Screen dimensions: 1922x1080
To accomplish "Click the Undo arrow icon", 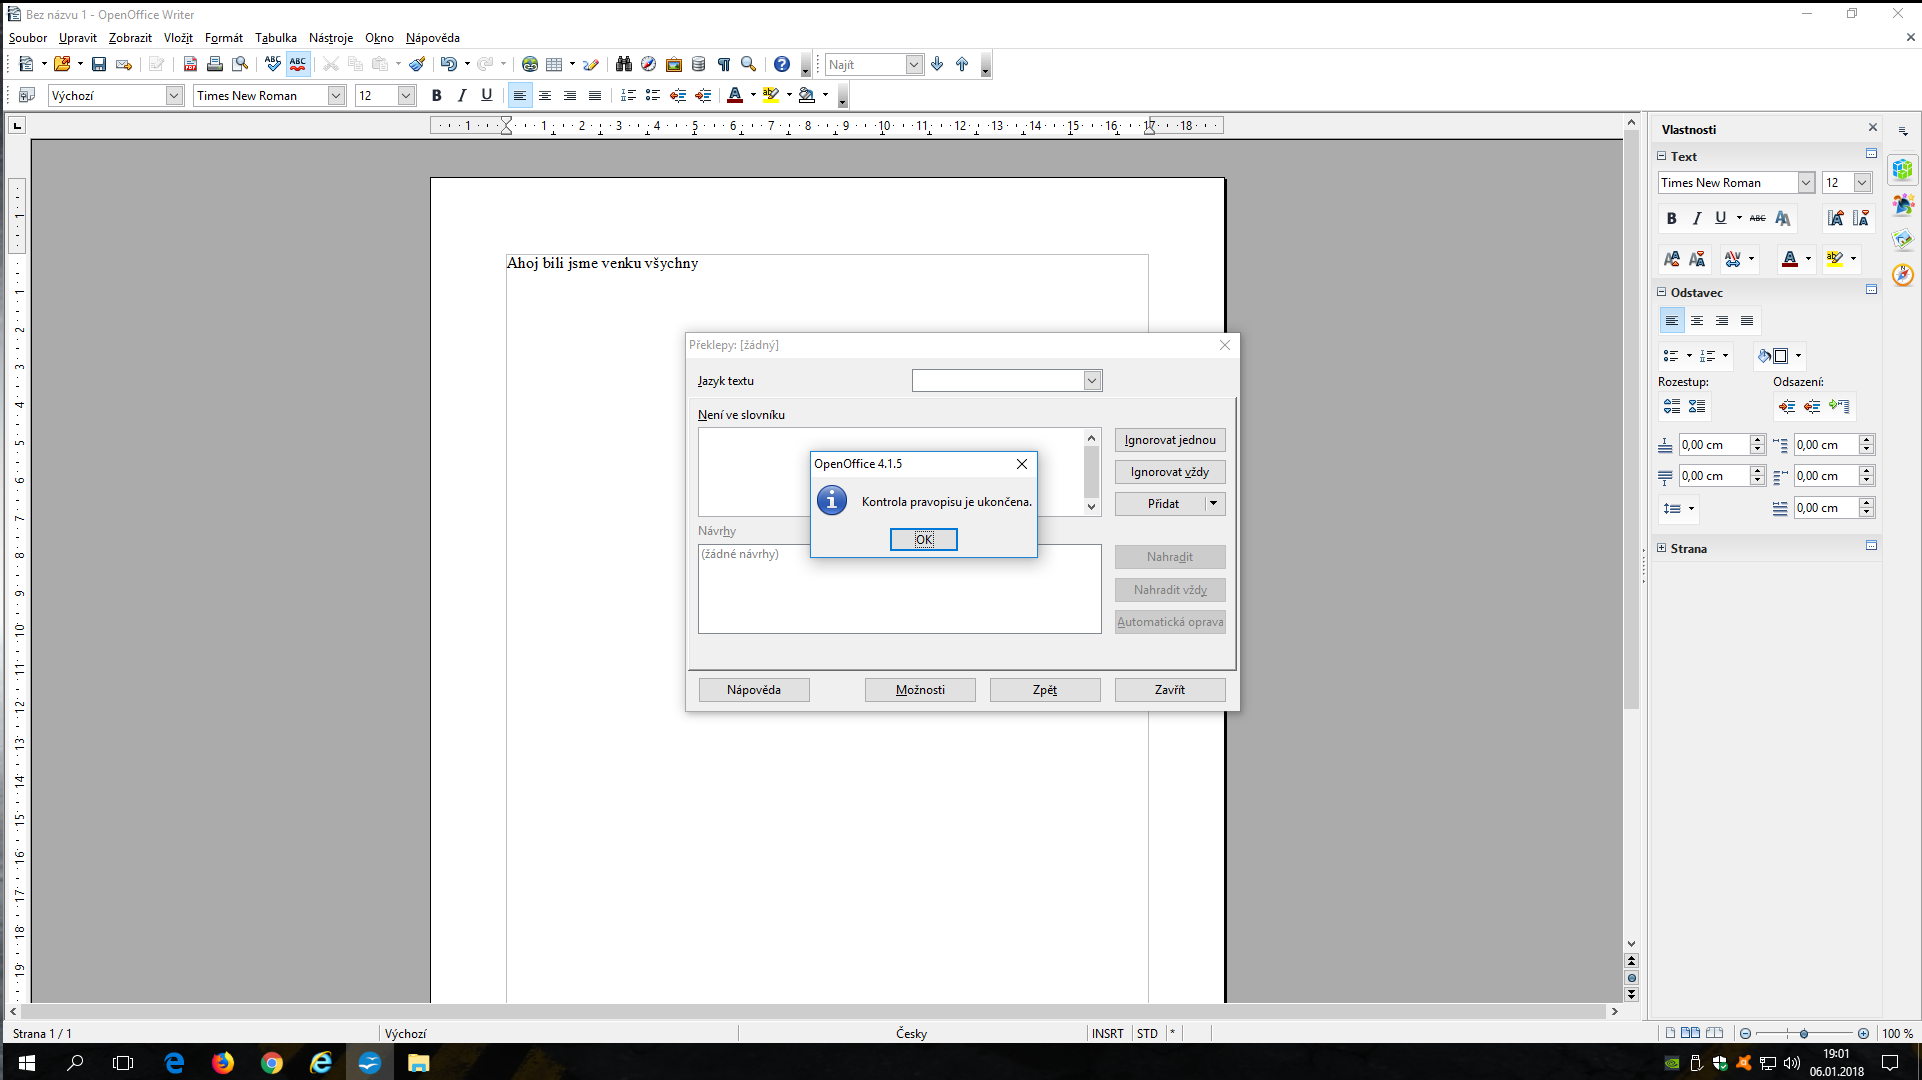I will (448, 64).
